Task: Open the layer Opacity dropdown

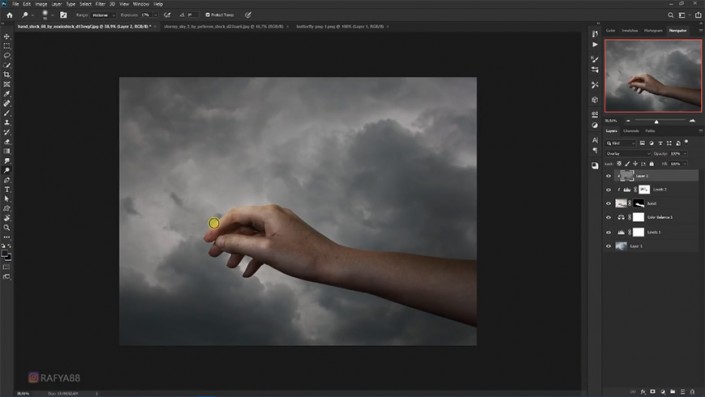Action: tap(685, 154)
